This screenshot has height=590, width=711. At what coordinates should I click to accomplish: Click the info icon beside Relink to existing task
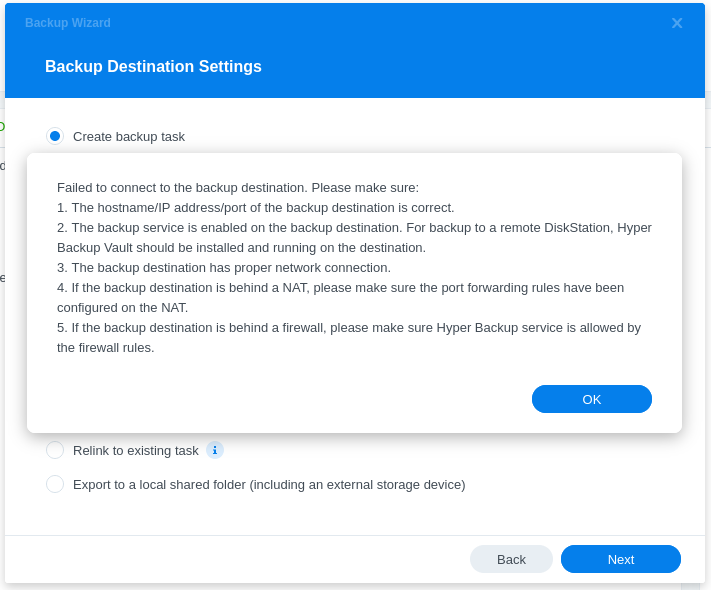215,450
